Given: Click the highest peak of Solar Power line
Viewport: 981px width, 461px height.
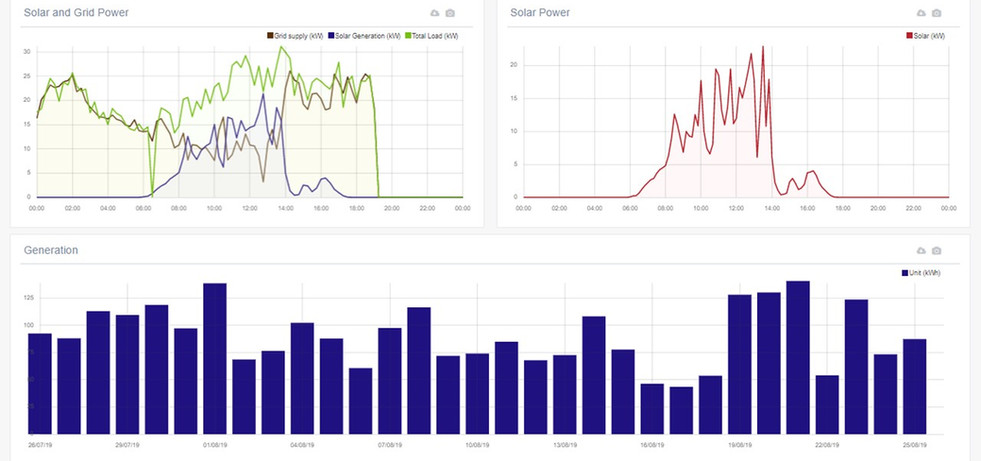Looking at the screenshot, I should [763, 47].
